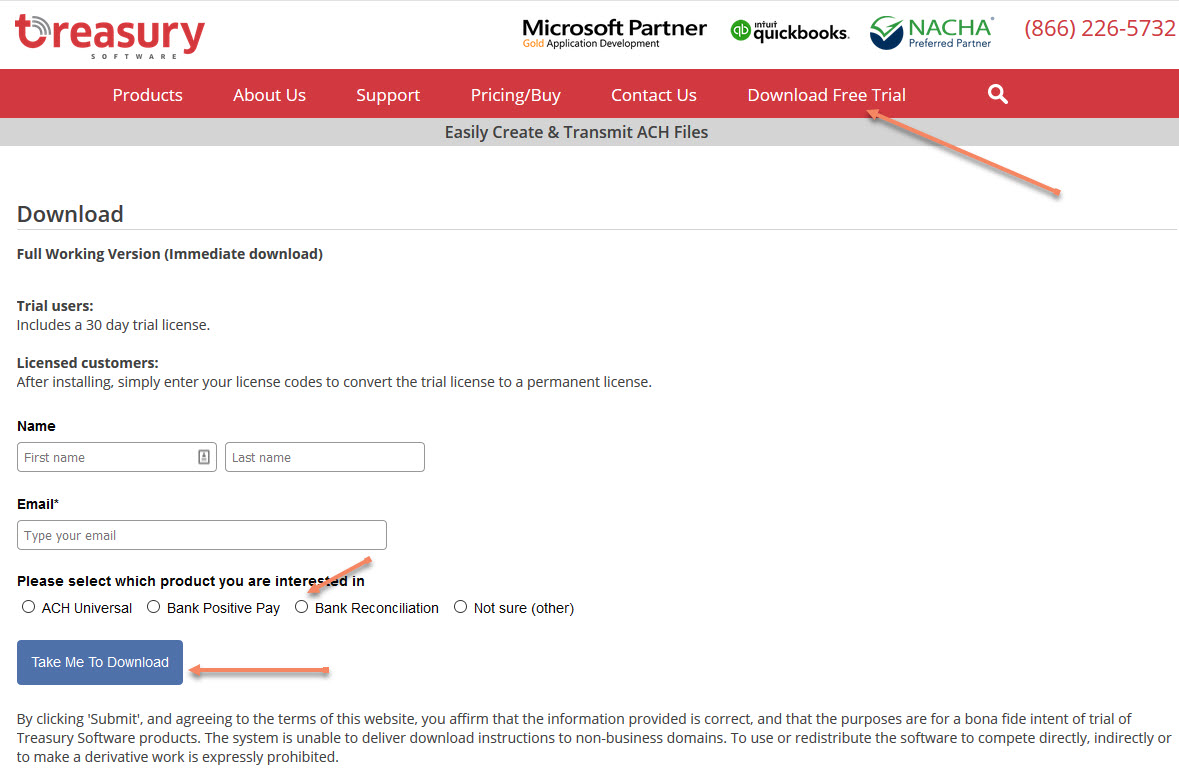1179x780 pixels.
Task: Navigate to Contact Us
Action: coord(653,95)
